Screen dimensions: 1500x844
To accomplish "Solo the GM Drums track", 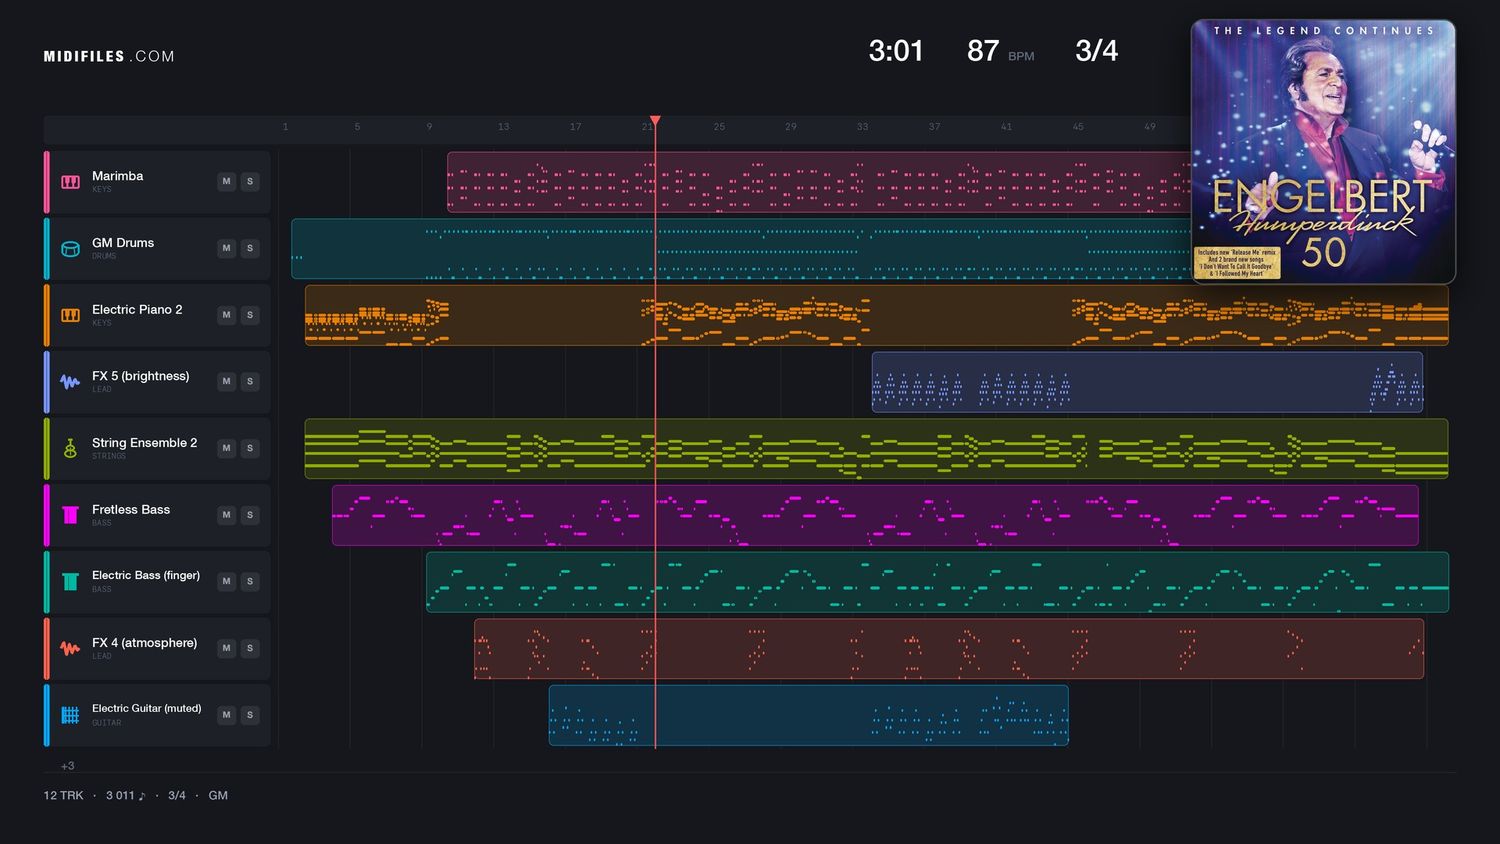I will (250, 248).
